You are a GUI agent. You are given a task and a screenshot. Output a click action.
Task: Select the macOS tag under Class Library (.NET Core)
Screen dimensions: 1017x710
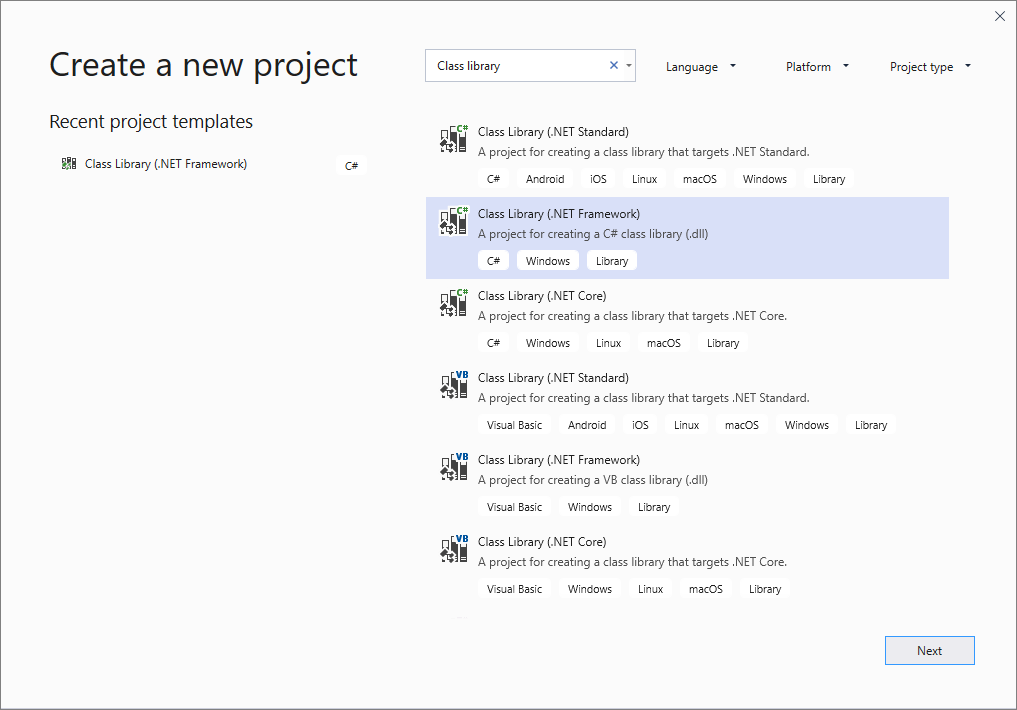click(x=663, y=342)
